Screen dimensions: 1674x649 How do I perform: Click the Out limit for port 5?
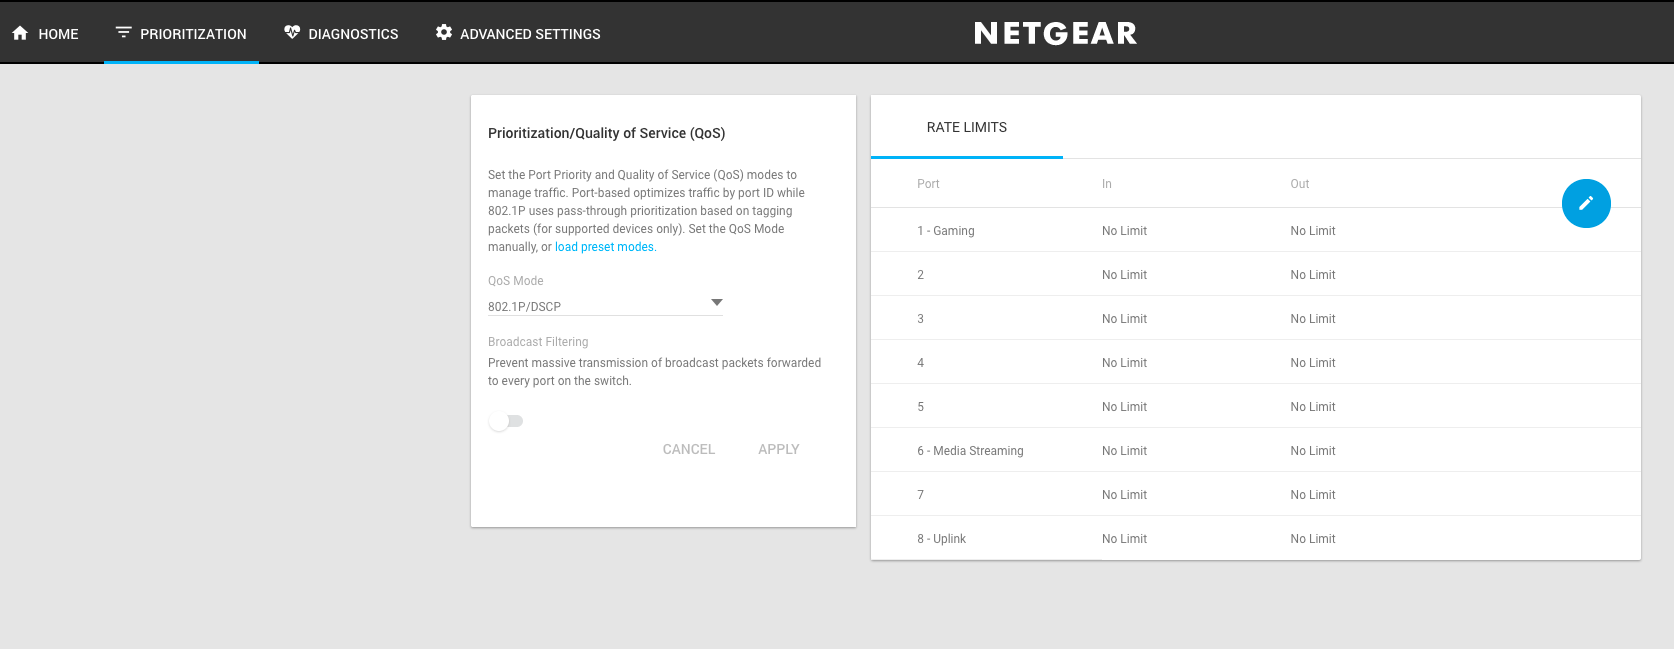pyautogui.click(x=1312, y=407)
